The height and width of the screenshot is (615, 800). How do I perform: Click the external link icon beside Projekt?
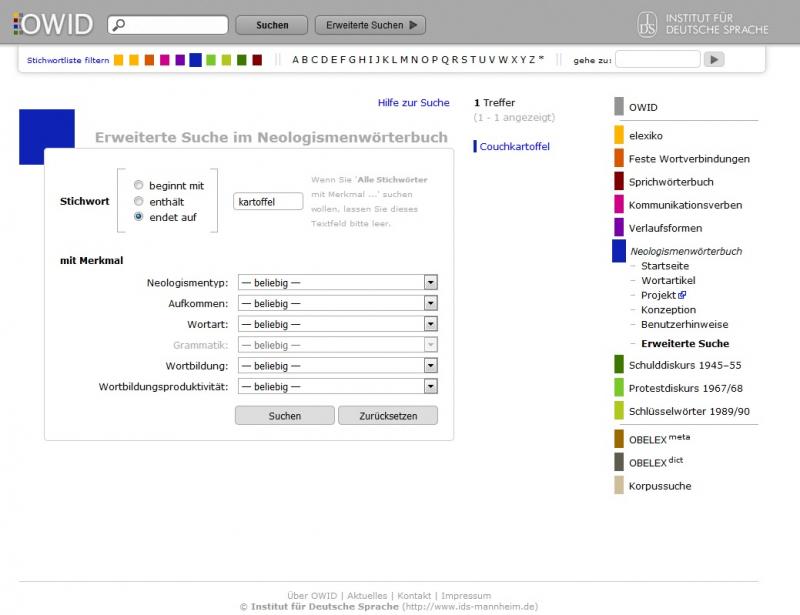(x=682, y=295)
